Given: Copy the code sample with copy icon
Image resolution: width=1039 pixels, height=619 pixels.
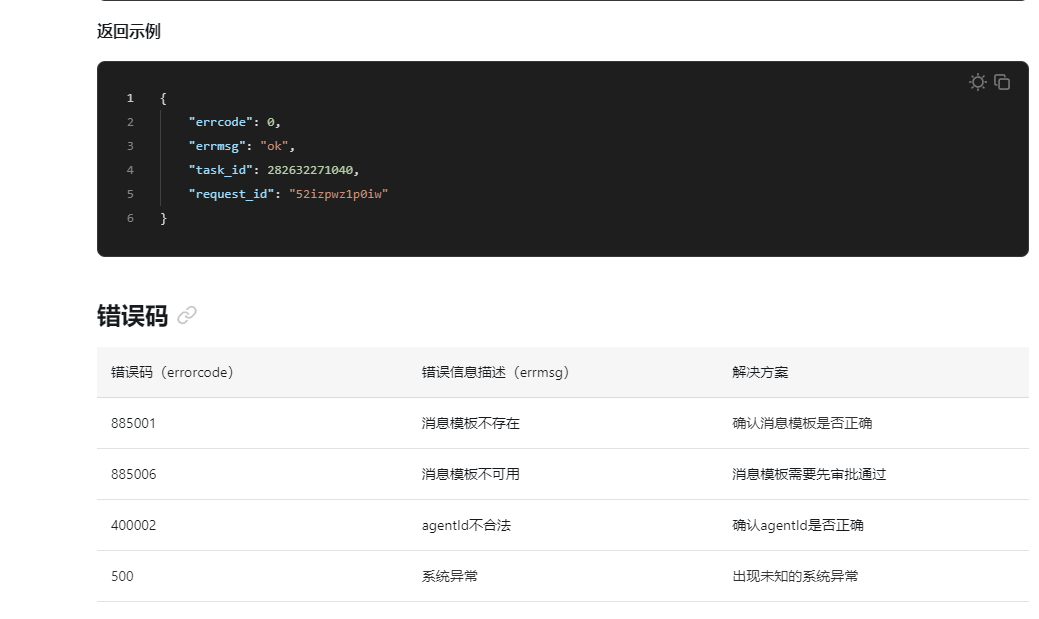Looking at the screenshot, I should point(1002,82).
